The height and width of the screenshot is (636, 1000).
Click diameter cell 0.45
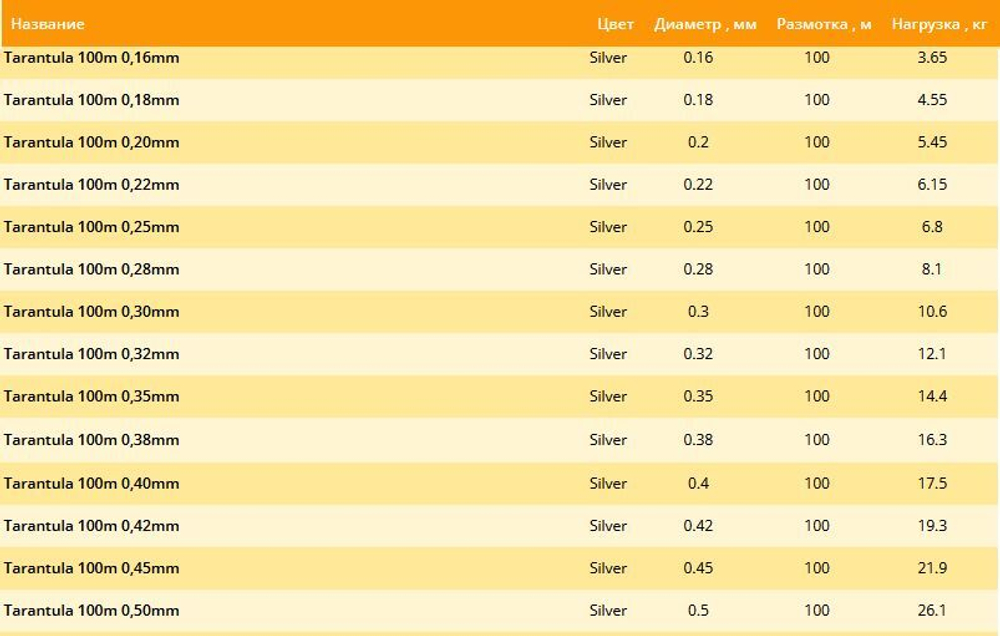[698, 568]
